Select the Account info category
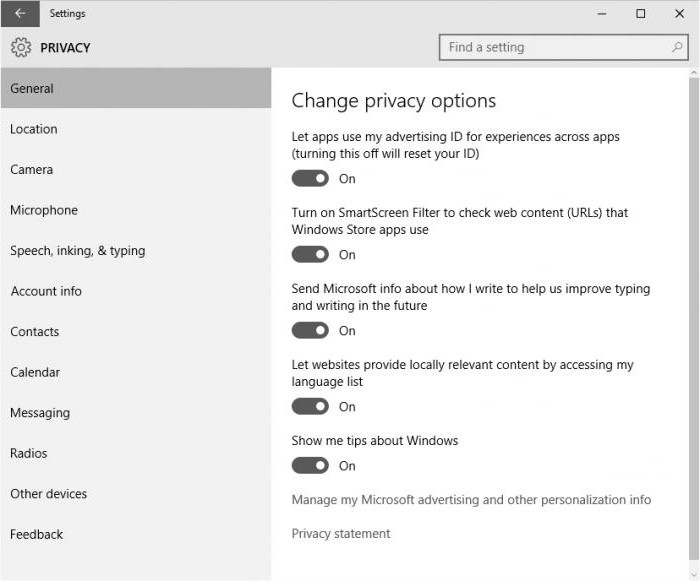Image resolution: width=700 pixels, height=581 pixels. click(x=46, y=291)
